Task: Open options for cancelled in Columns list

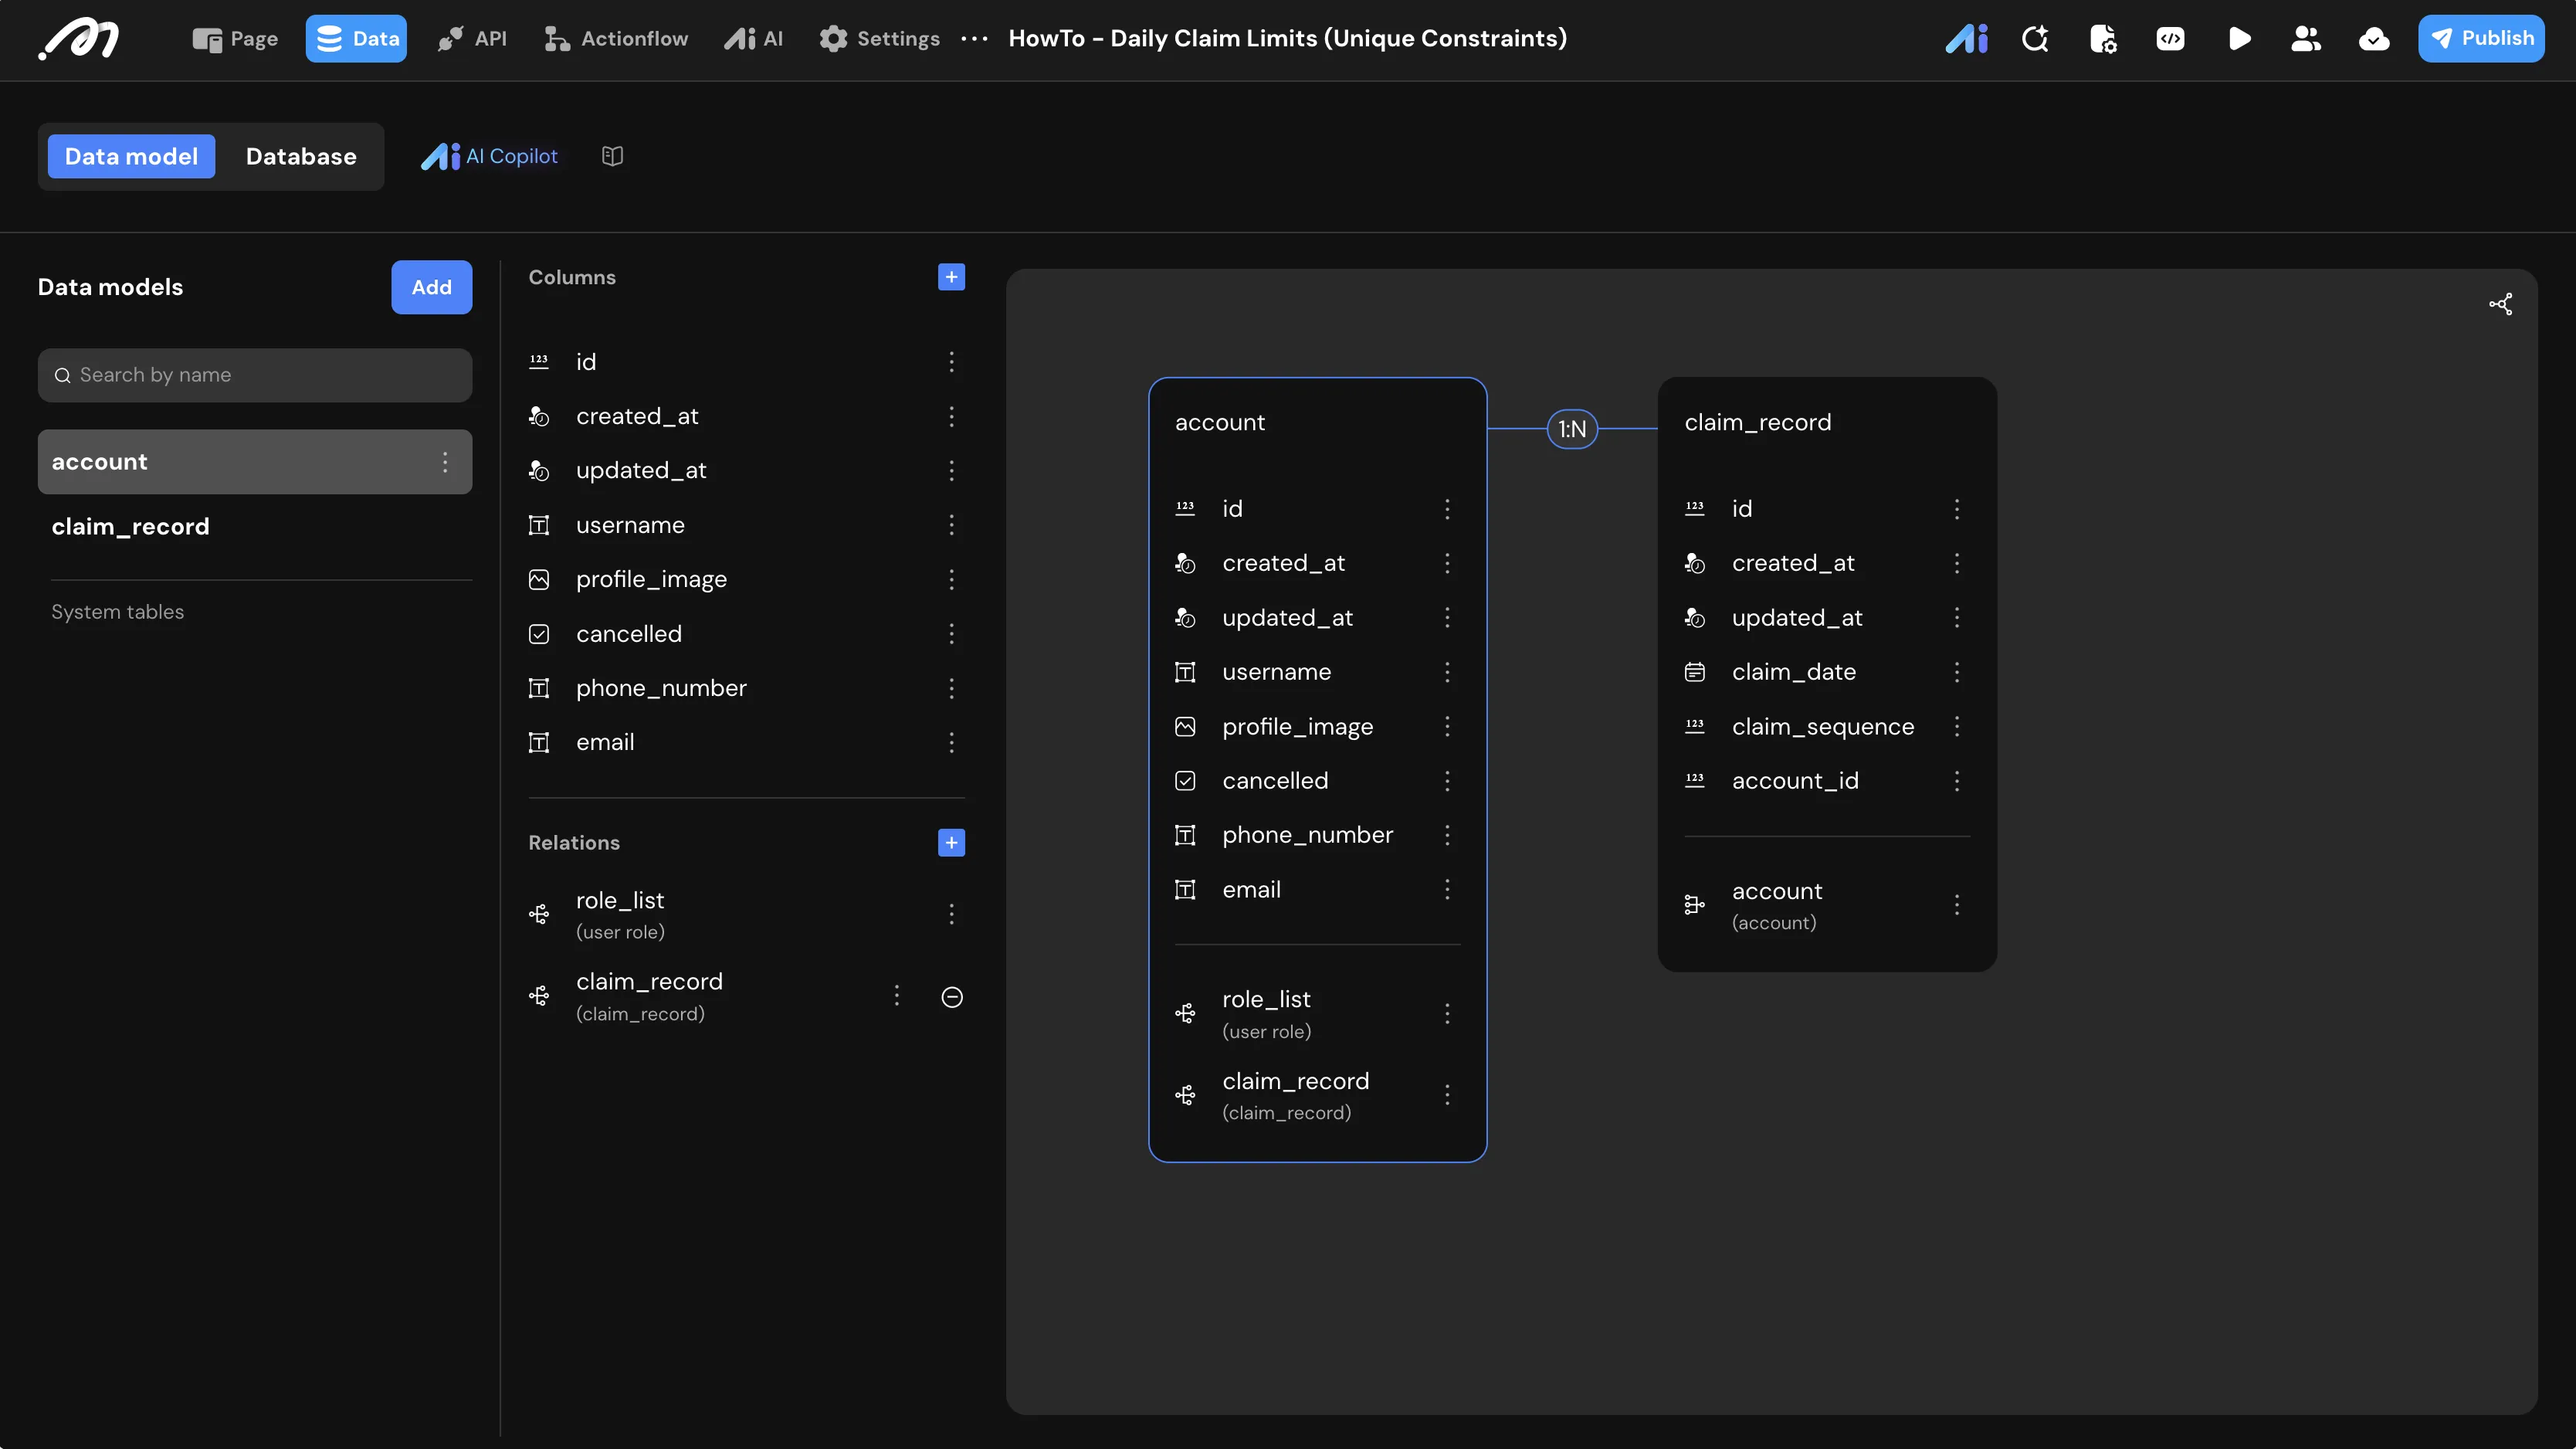Action: 951,634
